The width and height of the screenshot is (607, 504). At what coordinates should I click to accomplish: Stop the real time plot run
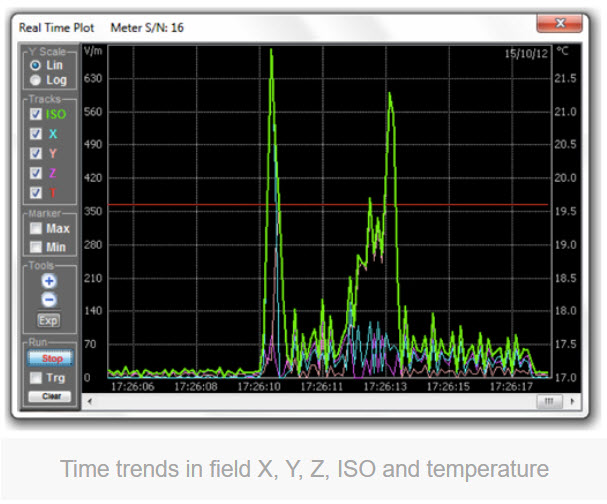click(x=50, y=358)
